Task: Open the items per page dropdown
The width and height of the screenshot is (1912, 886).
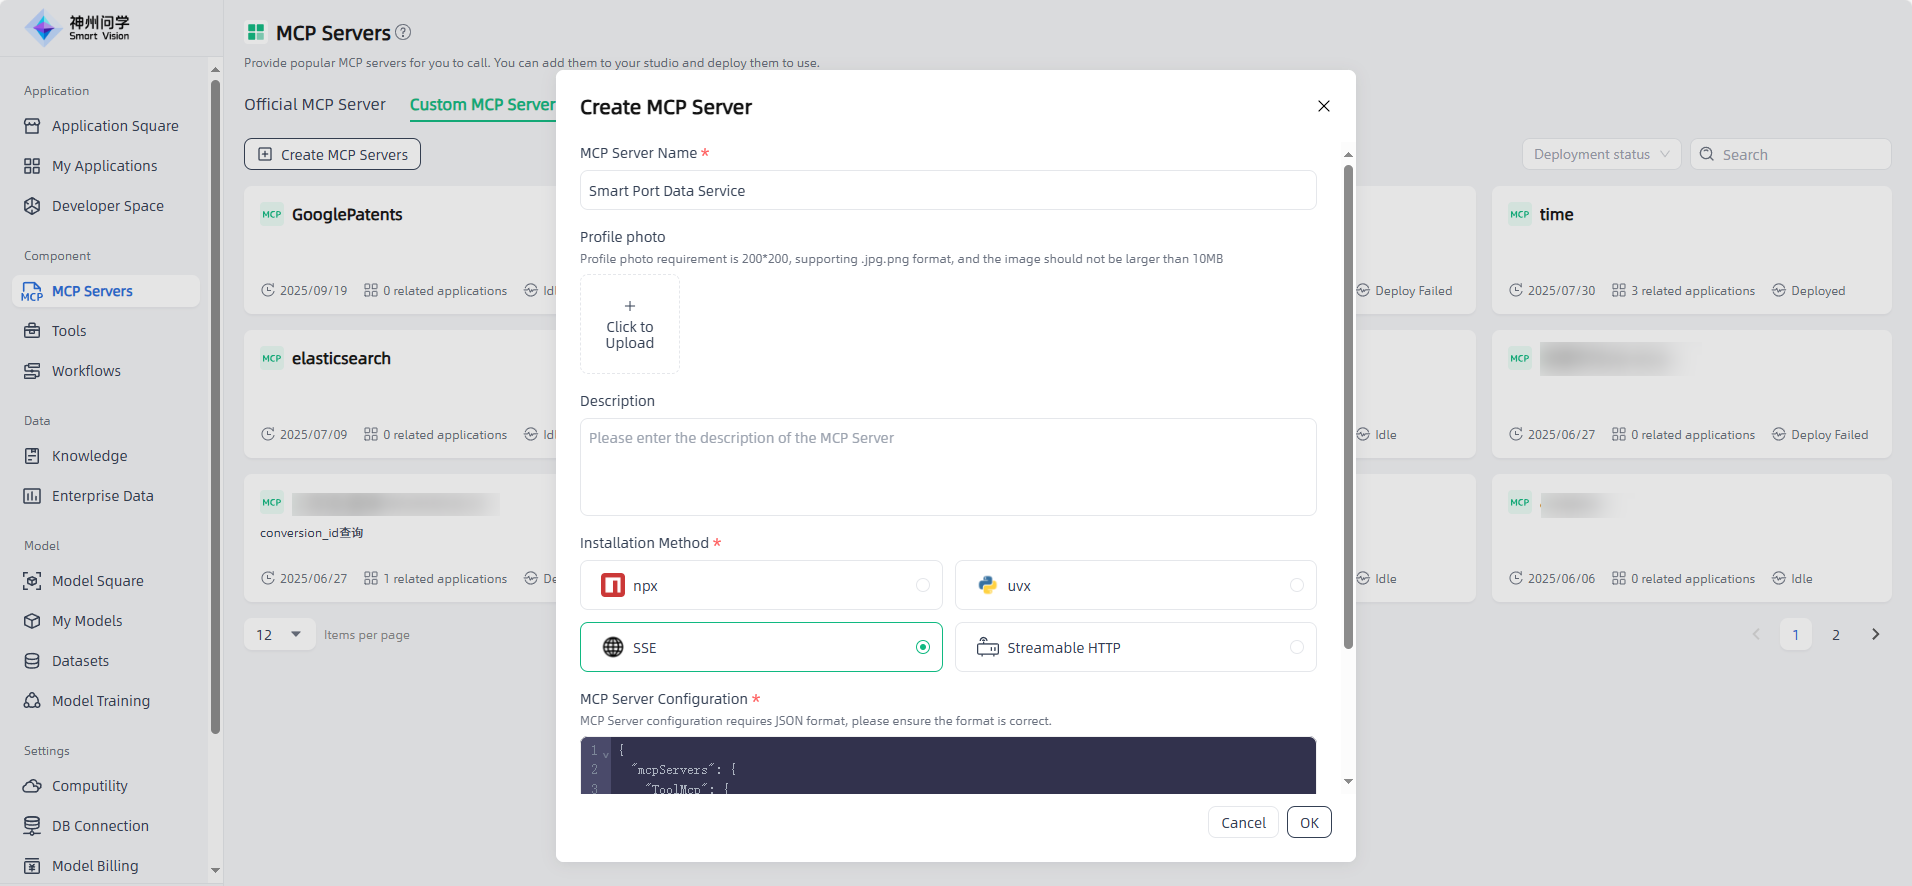Action: [280, 634]
